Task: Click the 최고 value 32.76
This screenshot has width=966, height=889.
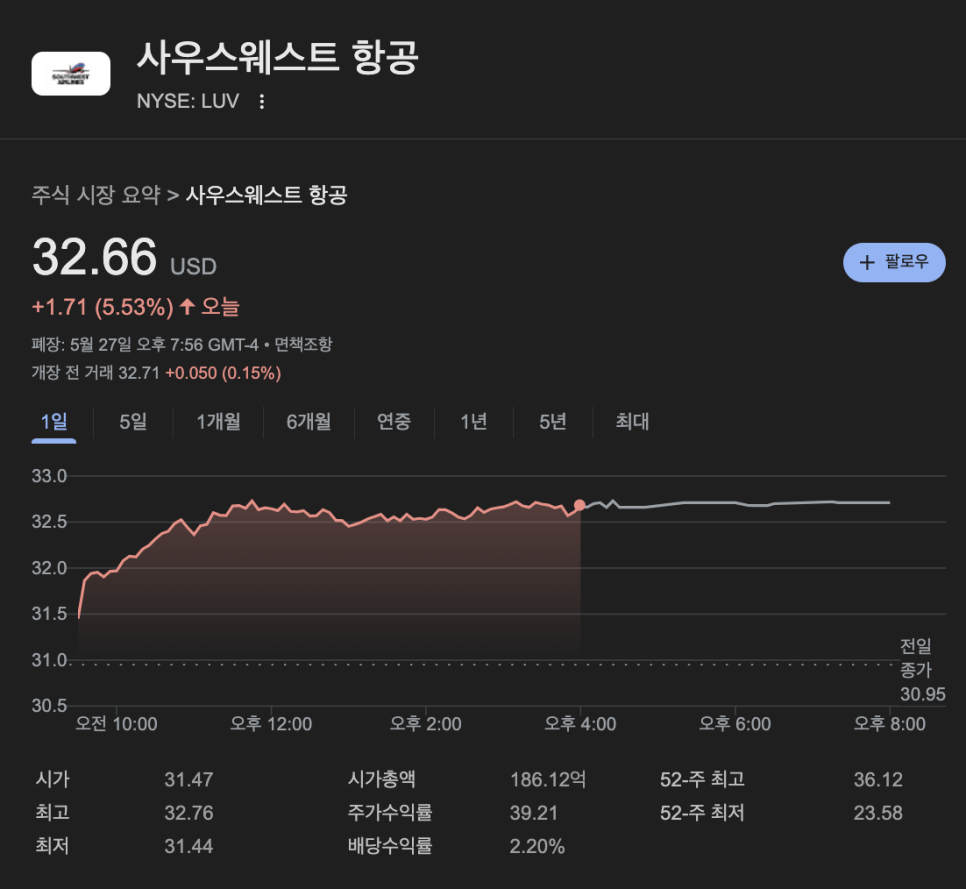Action: (189, 813)
